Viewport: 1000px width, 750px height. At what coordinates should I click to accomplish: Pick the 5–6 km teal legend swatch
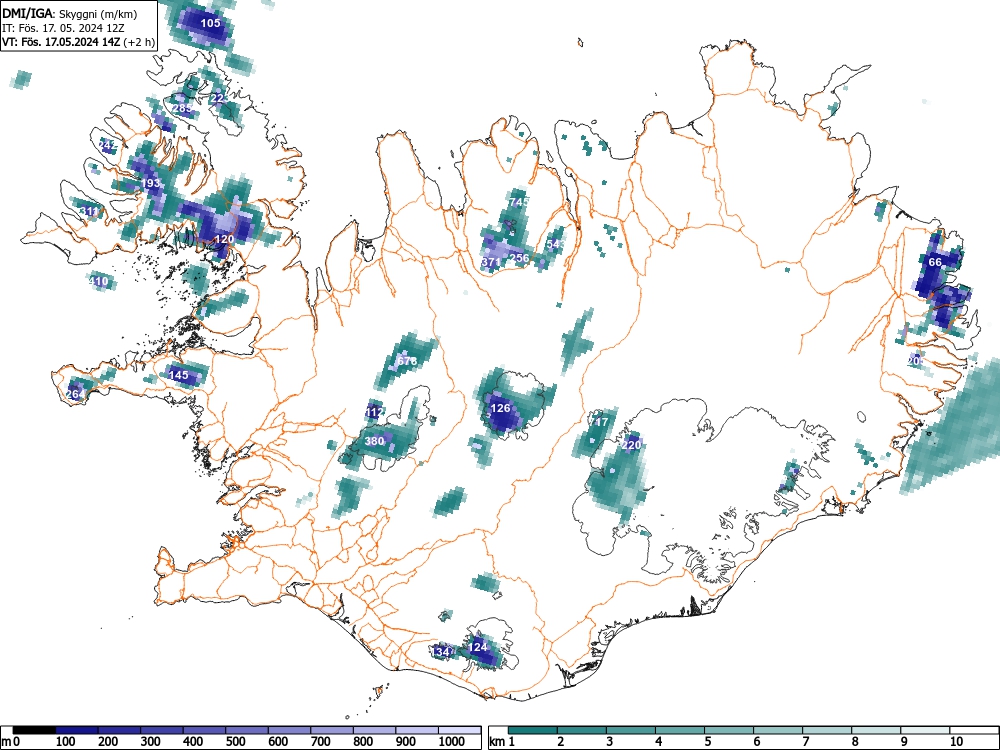pos(729,730)
